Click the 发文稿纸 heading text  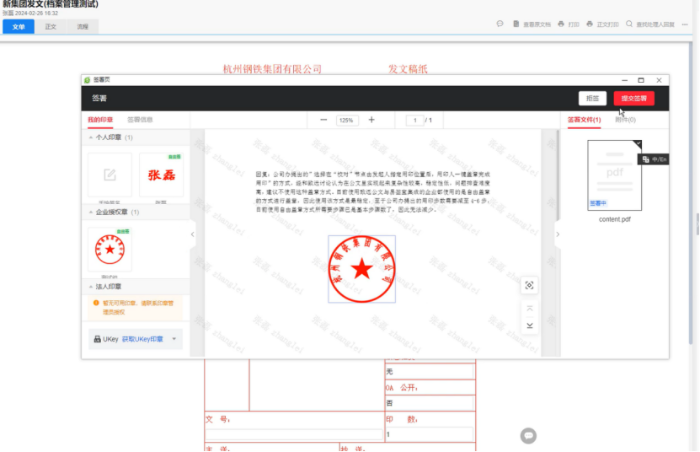408,69
